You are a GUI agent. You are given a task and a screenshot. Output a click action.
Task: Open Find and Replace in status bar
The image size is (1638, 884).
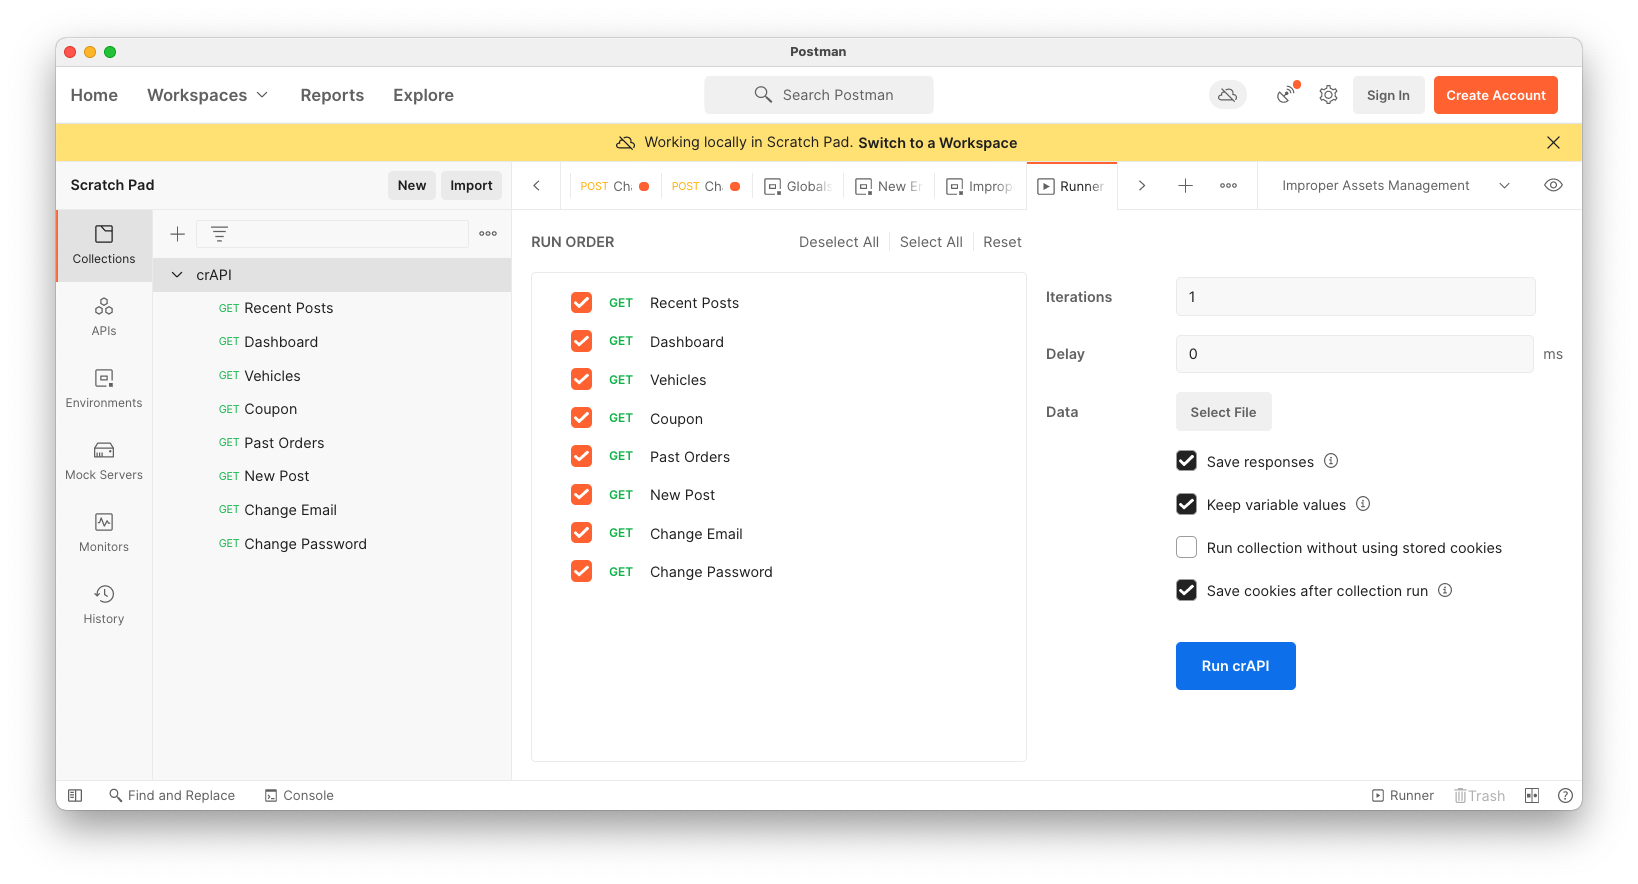click(172, 796)
